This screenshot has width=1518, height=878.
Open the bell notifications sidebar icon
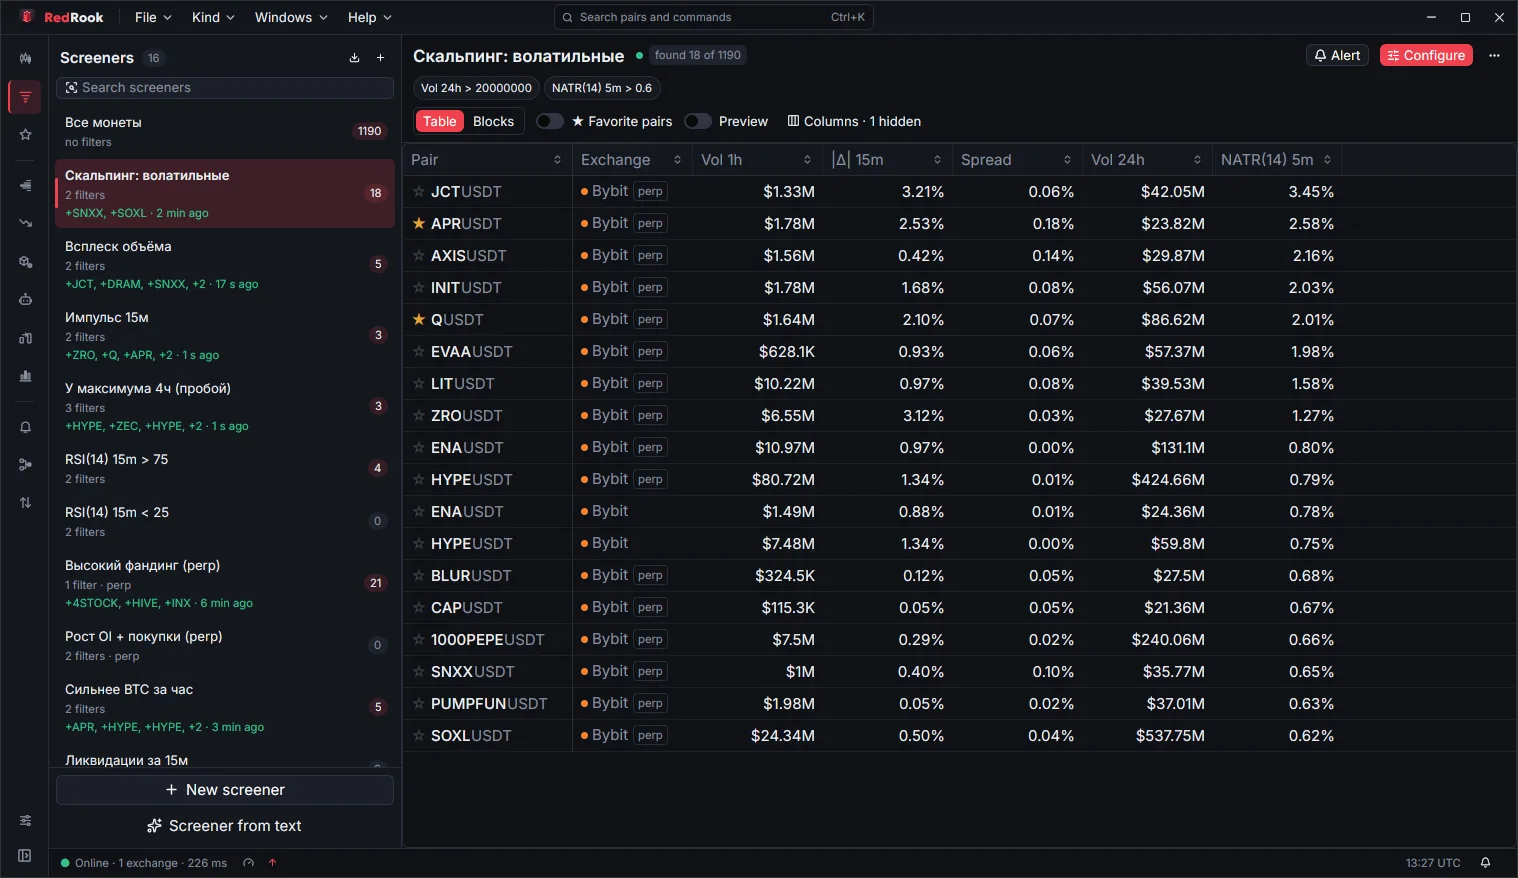pyautogui.click(x=25, y=427)
